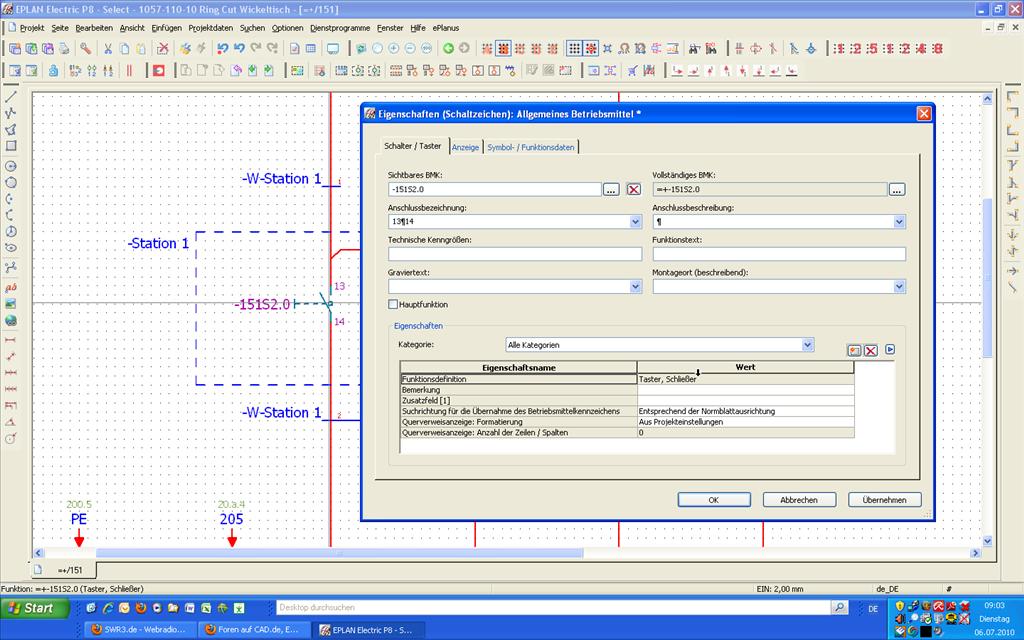Click the new property icon above table
1024x640 pixels.
point(854,350)
